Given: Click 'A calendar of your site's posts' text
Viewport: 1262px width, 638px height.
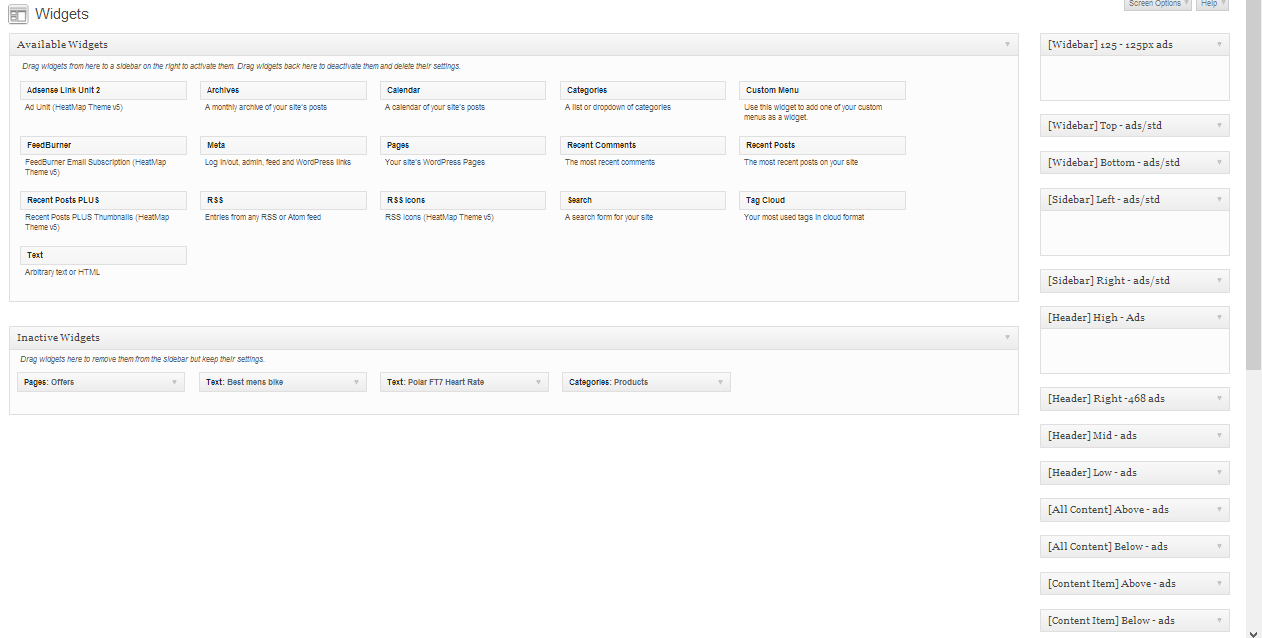Looking at the screenshot, I should click(435, 108).
